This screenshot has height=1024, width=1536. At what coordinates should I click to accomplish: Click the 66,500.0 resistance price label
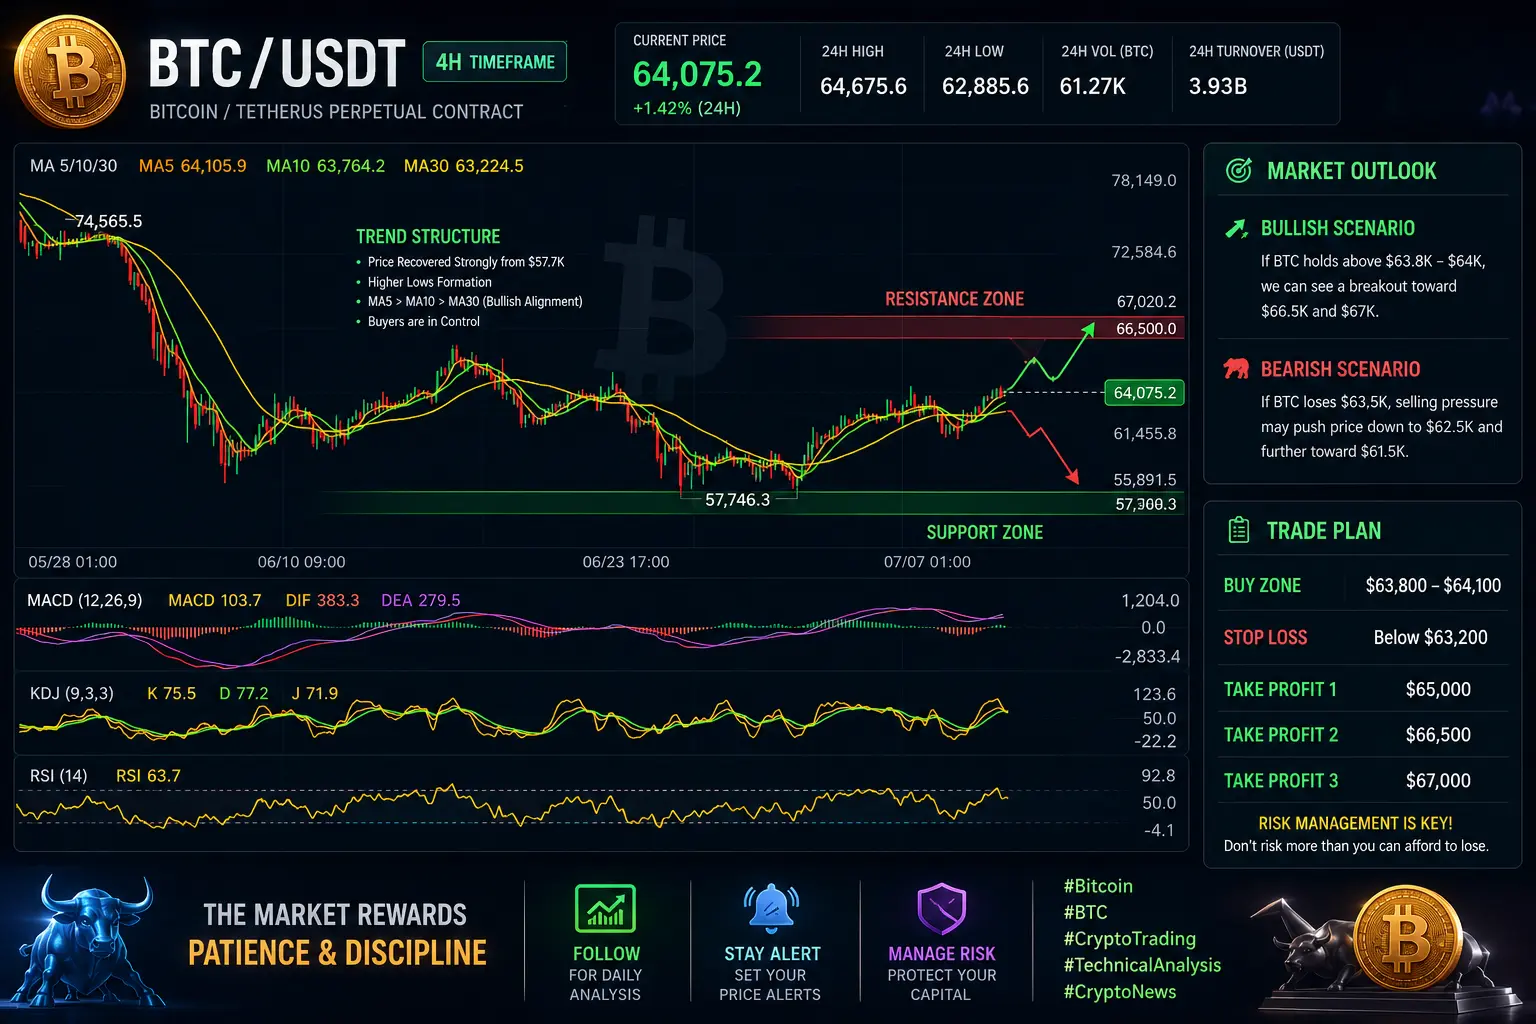tap(1146, 329)
